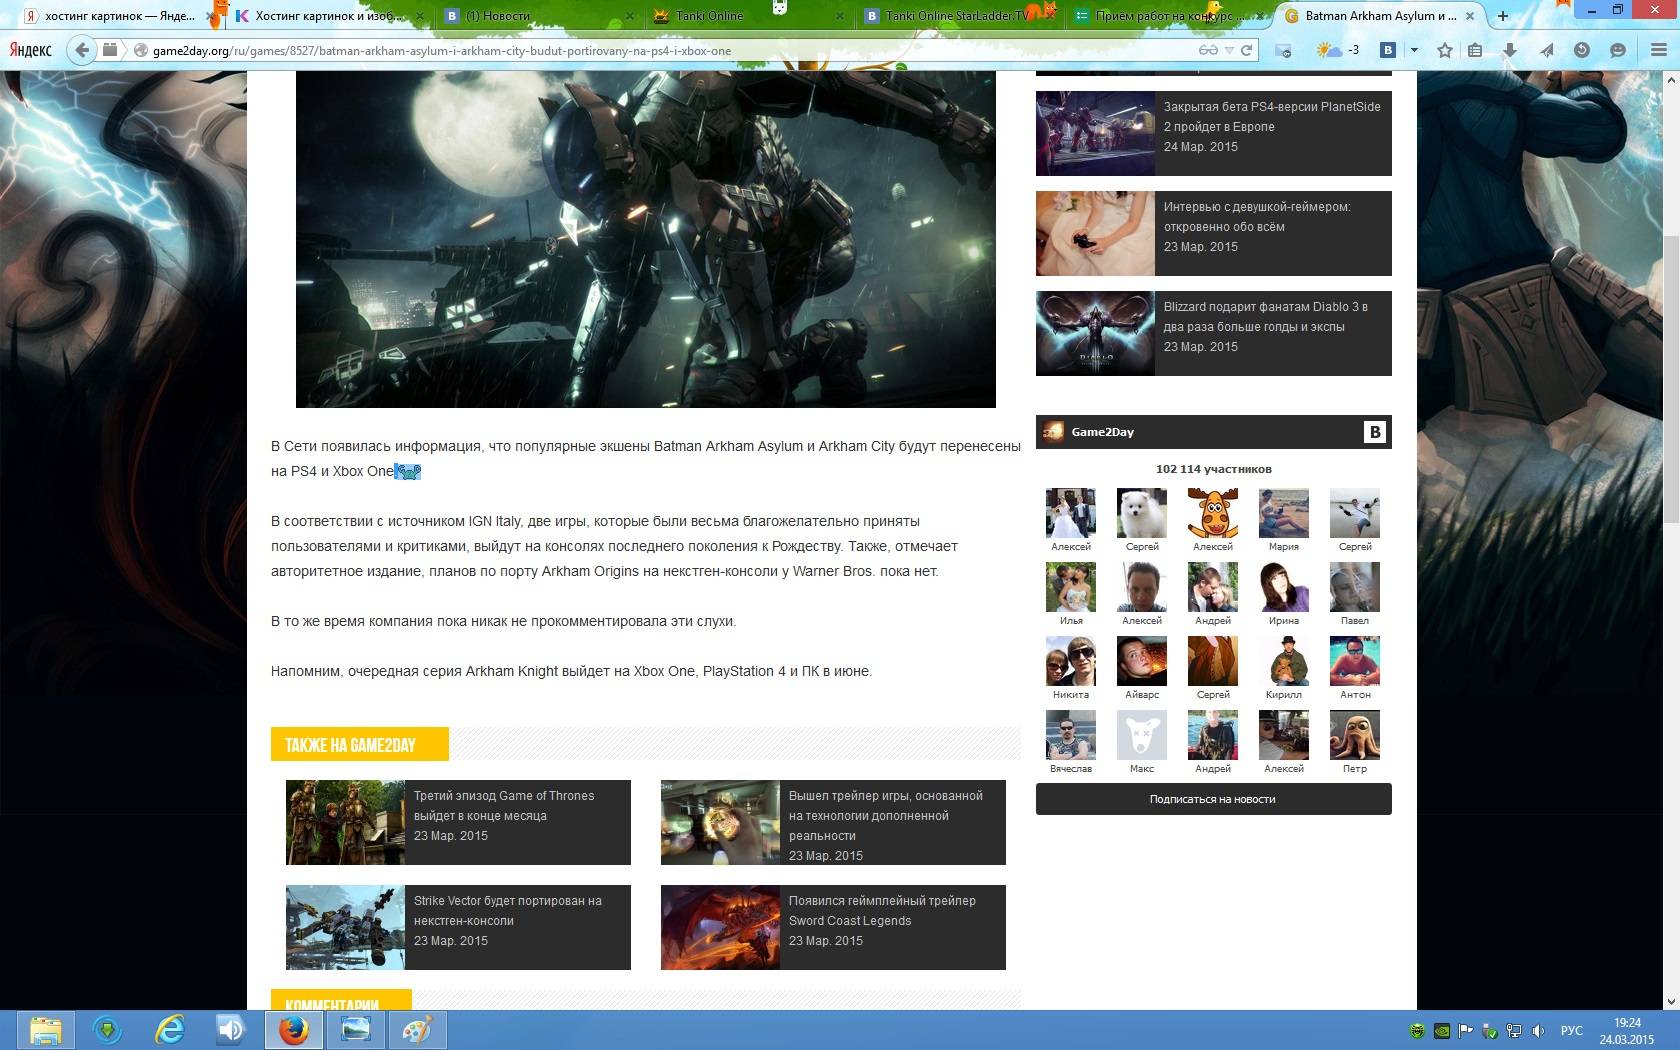The height and width of the screenshot is (1050, 1680).
Task: Switch to 'Приём работ на конкурс' tab
Action: tap(1170, 16)
